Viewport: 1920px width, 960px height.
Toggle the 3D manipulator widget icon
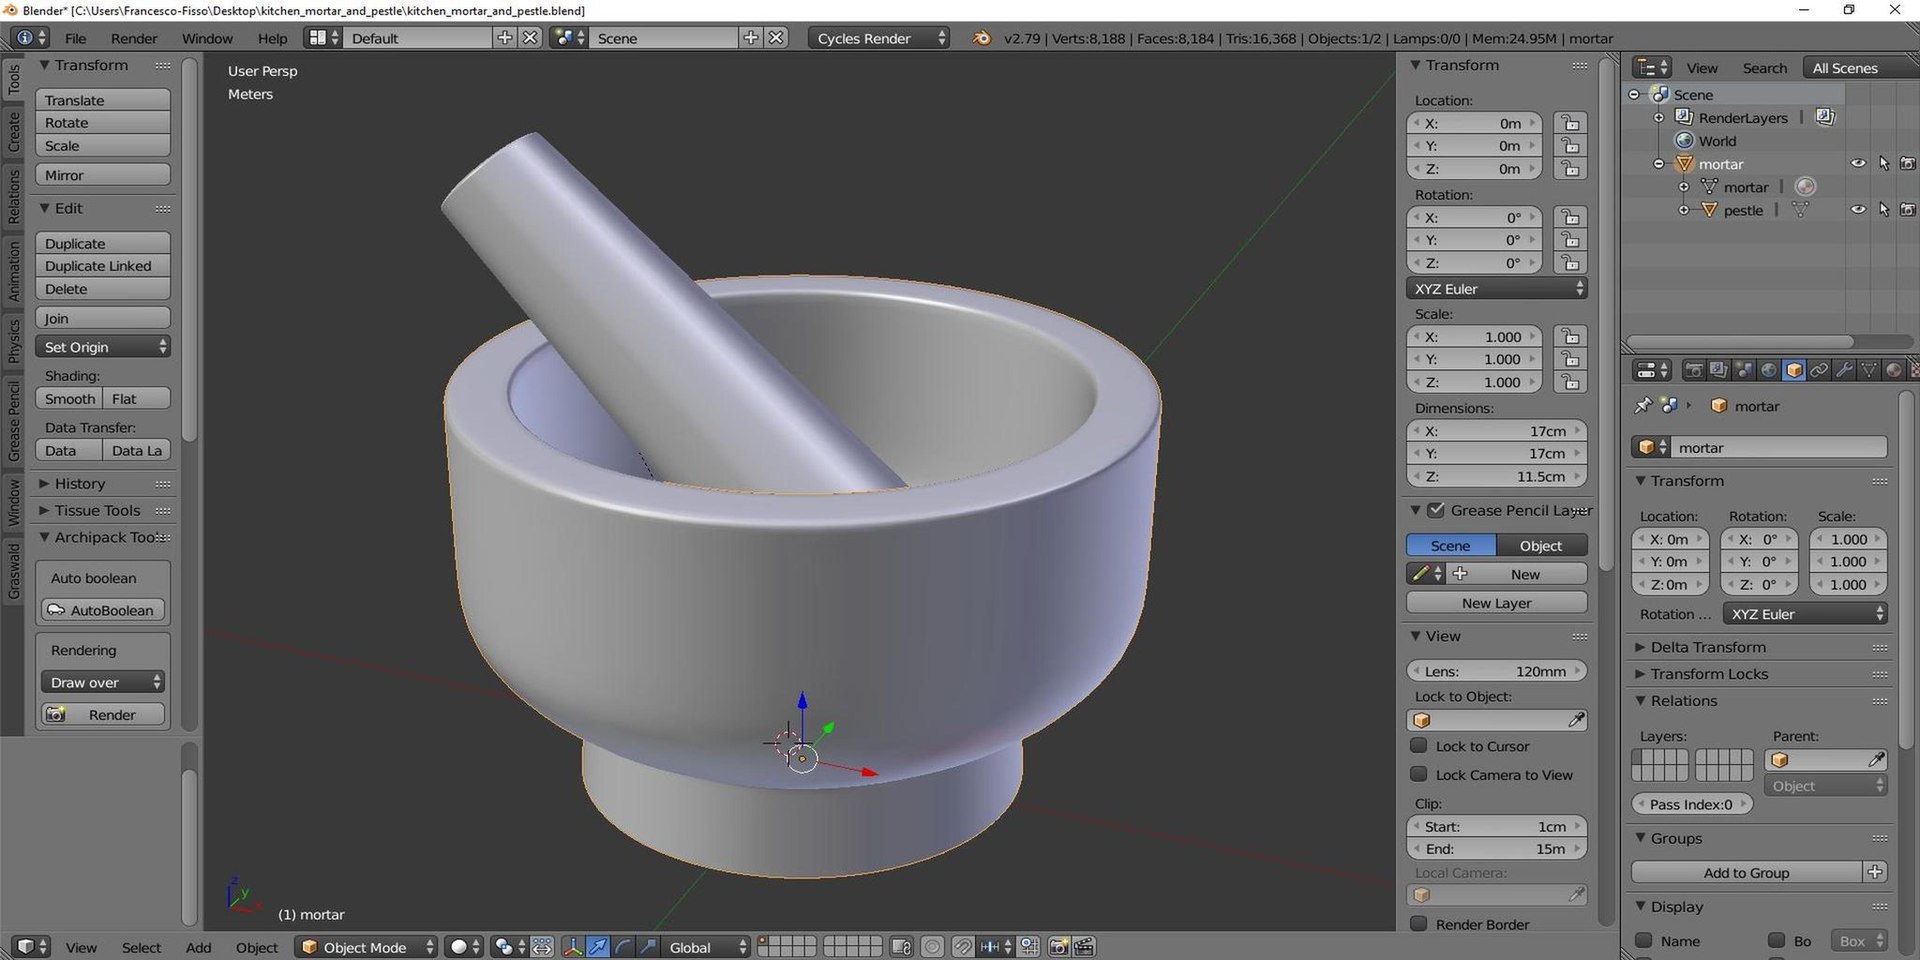573,947
